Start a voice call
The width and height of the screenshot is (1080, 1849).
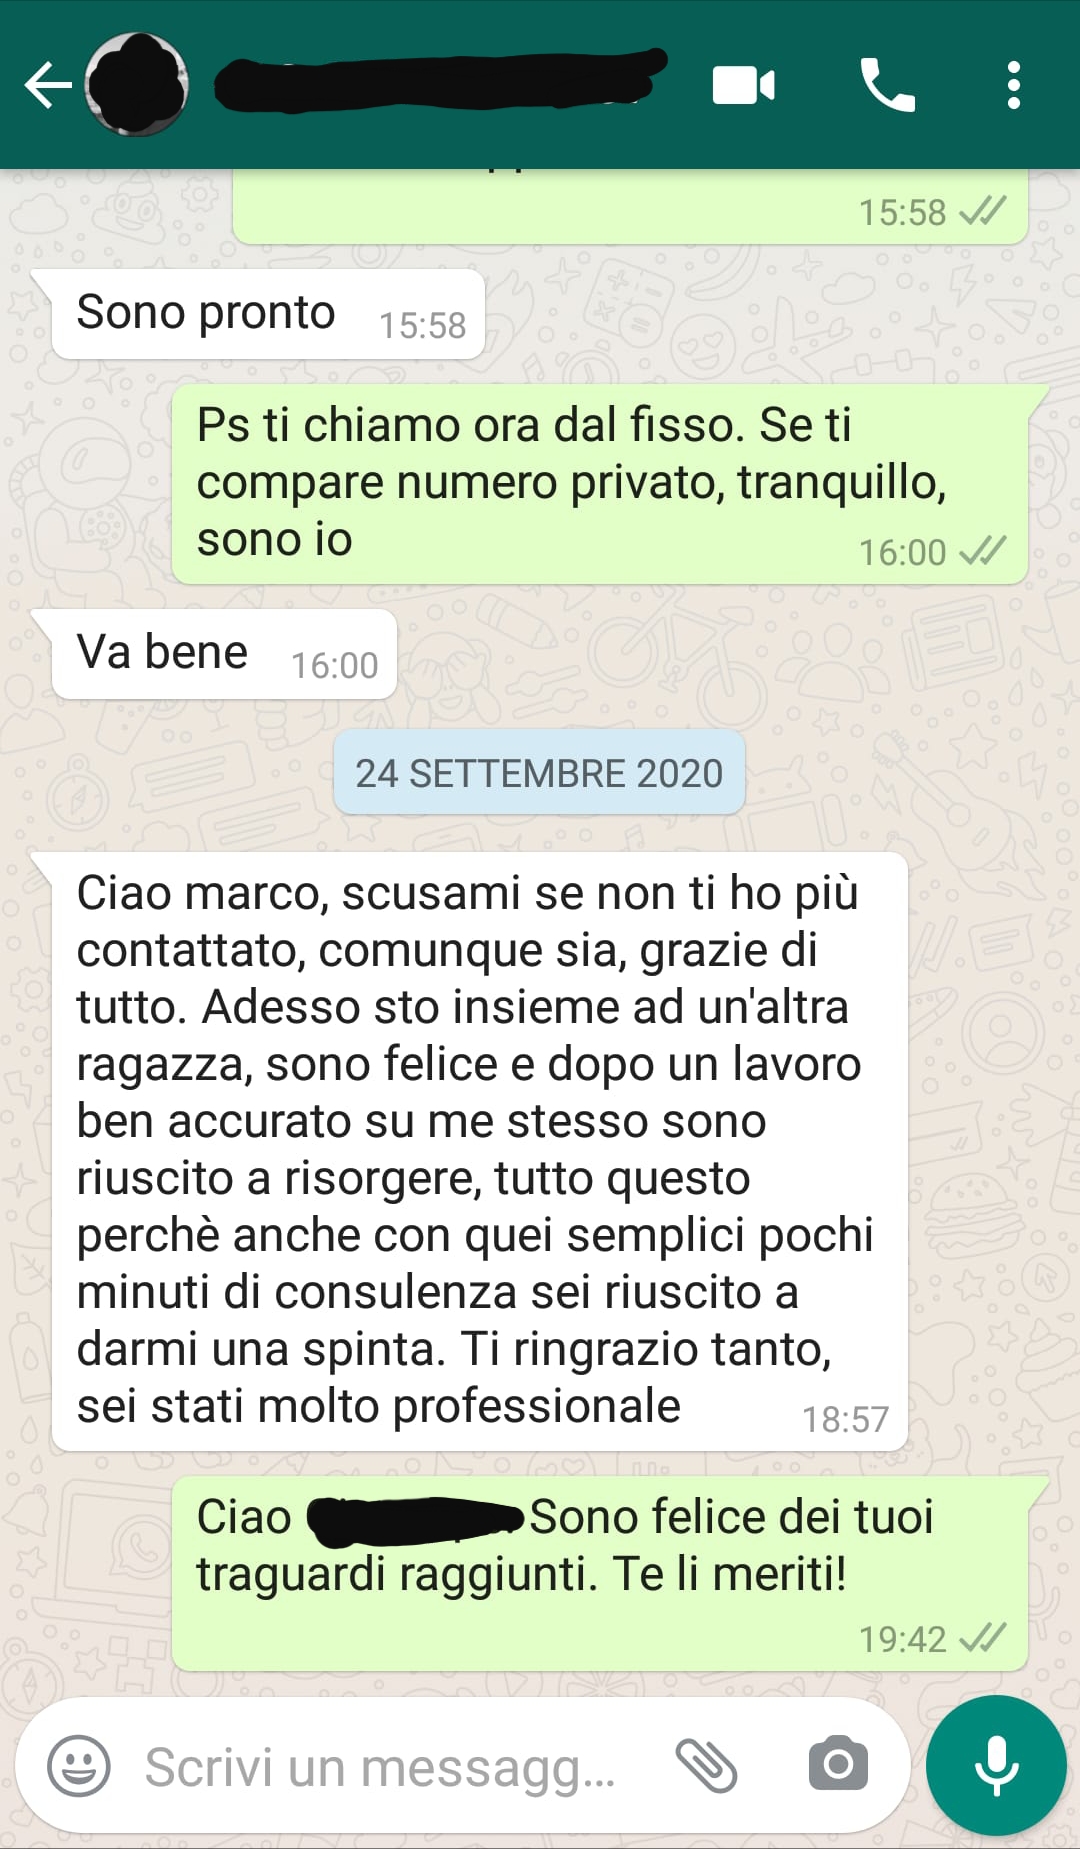[887, 85]
